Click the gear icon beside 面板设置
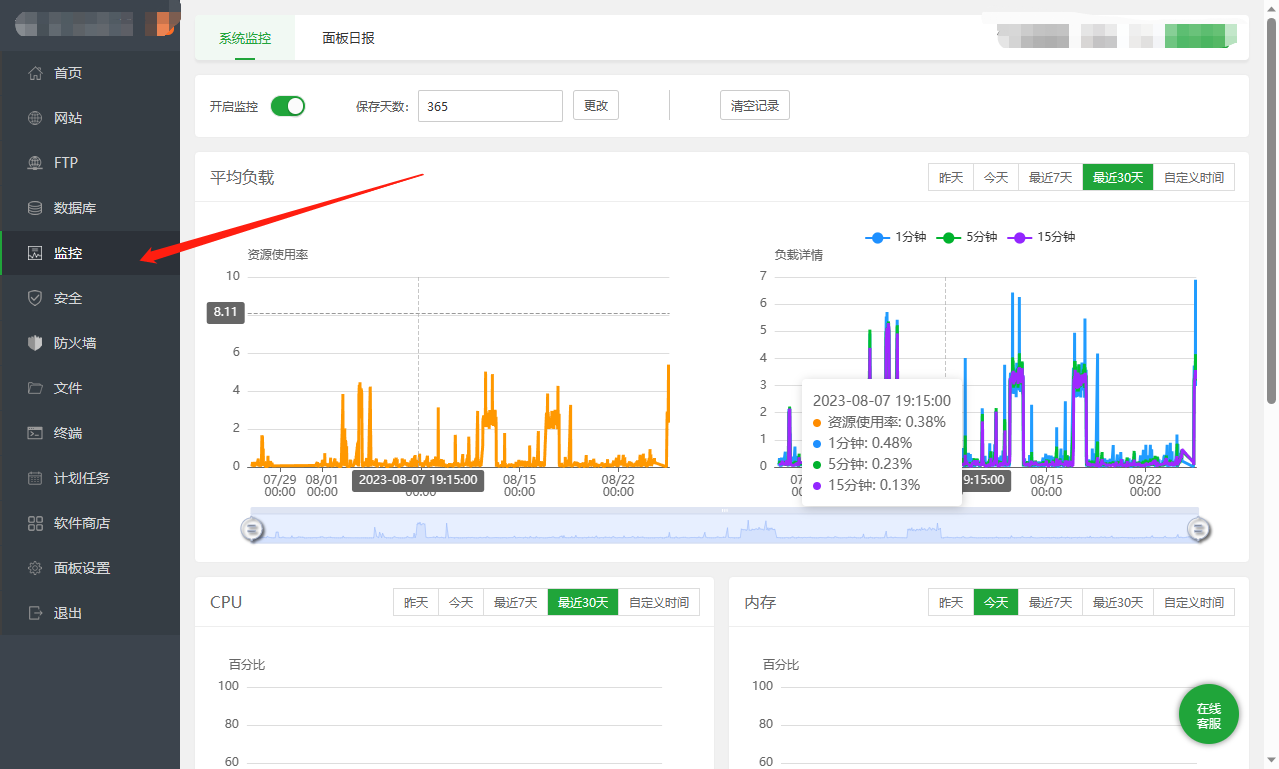 (x=35, y=568)
